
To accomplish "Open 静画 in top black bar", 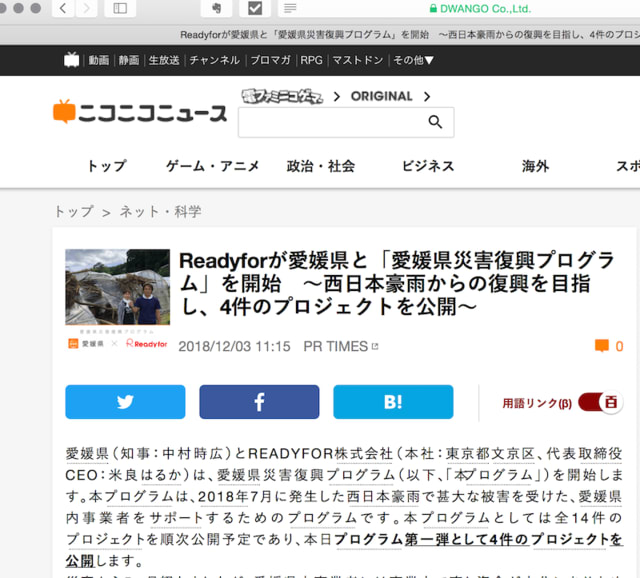I will coord(129,60).
